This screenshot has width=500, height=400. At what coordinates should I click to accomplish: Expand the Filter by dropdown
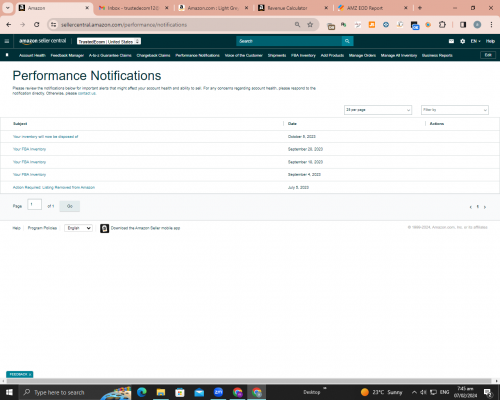pos(455,110)
